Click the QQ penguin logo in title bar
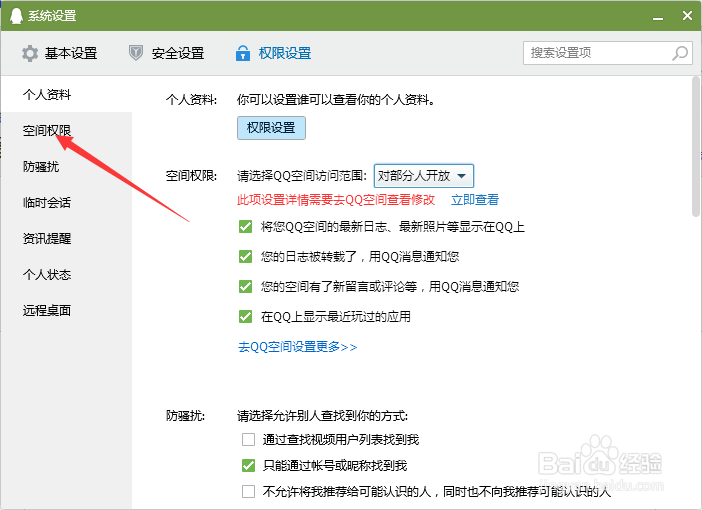Viewport: 702px width, 510px height. tap(16, 16)
